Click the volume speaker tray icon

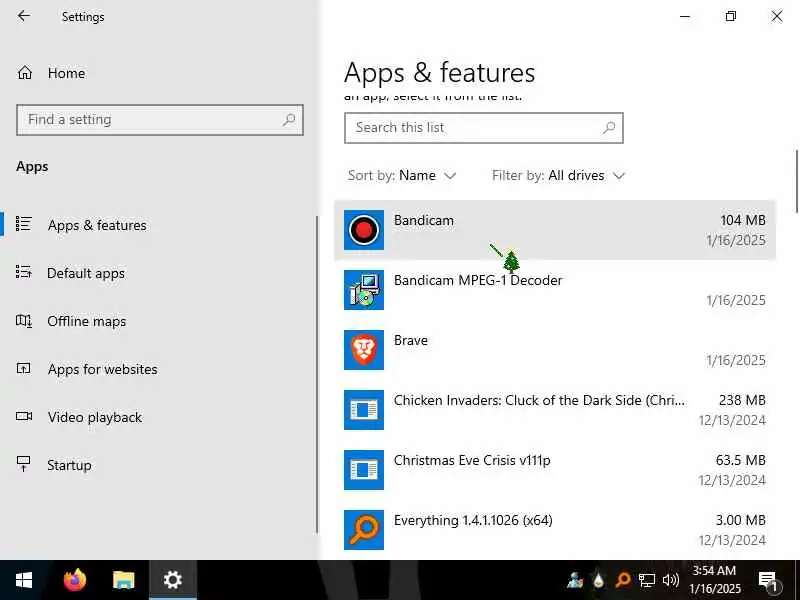(x=670, y=580)
